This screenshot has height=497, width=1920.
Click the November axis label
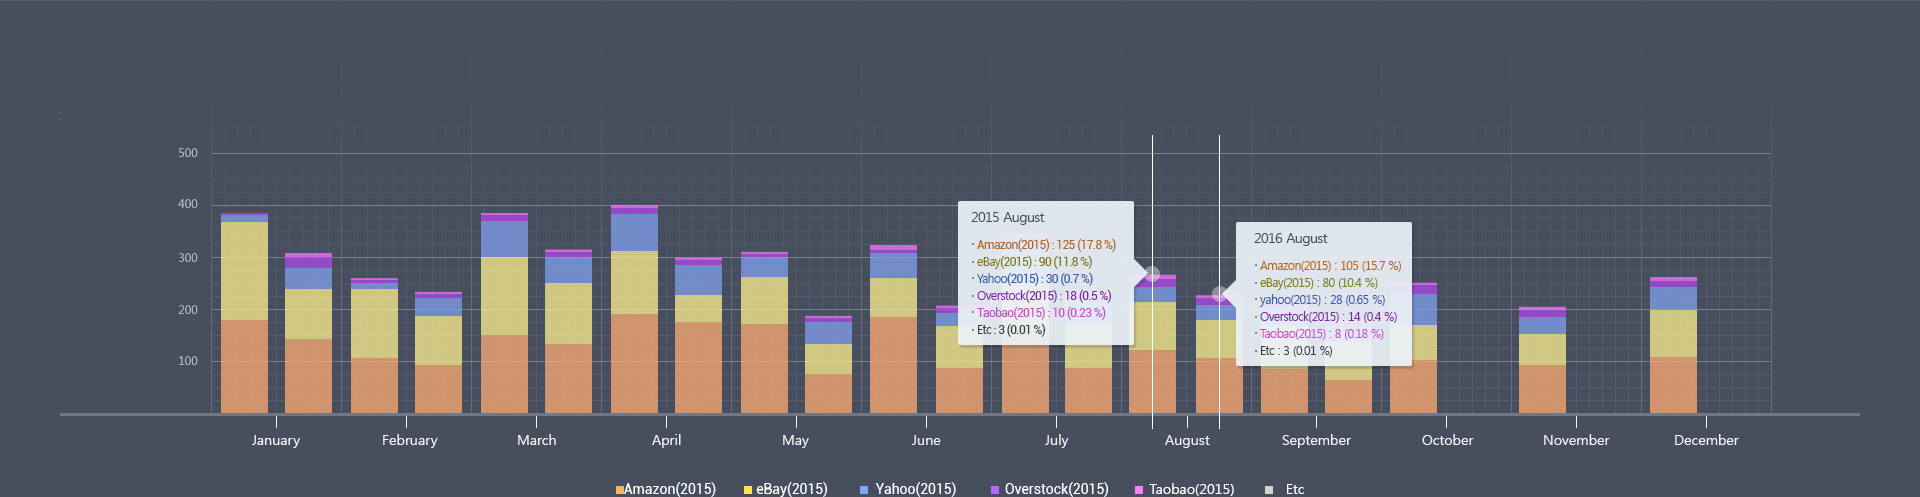(x=1576, y=440)
